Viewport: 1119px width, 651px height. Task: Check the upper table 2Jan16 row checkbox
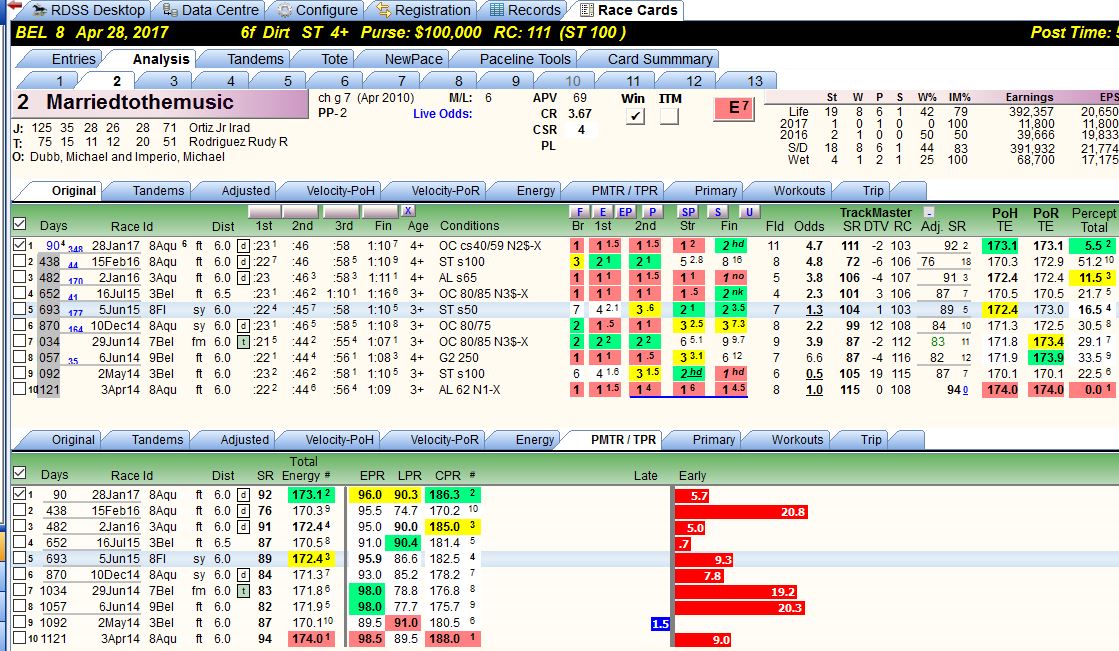tap(19, 278)
